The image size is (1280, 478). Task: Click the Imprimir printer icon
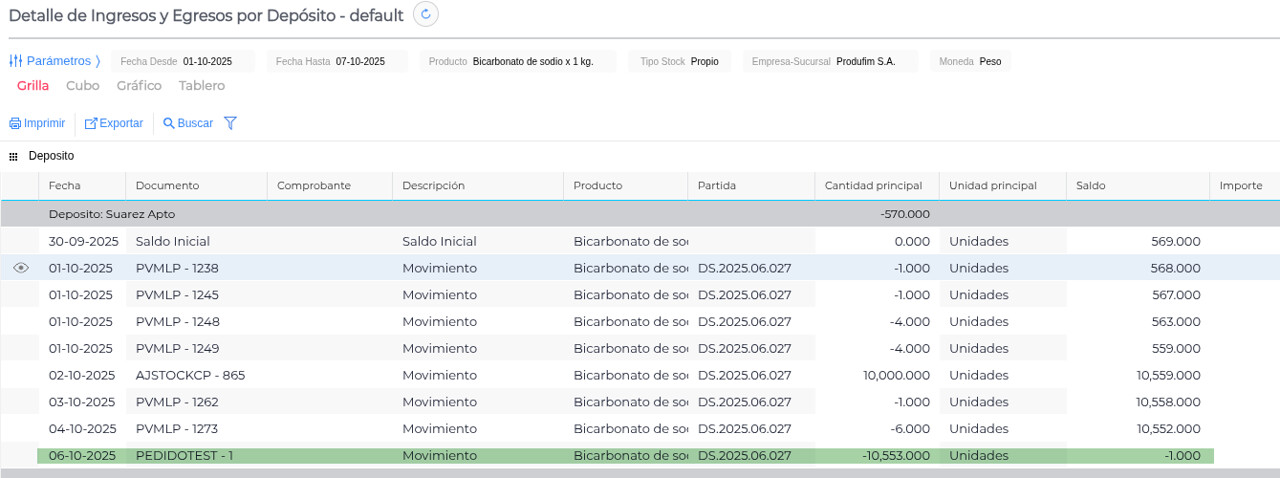[15, 123]
